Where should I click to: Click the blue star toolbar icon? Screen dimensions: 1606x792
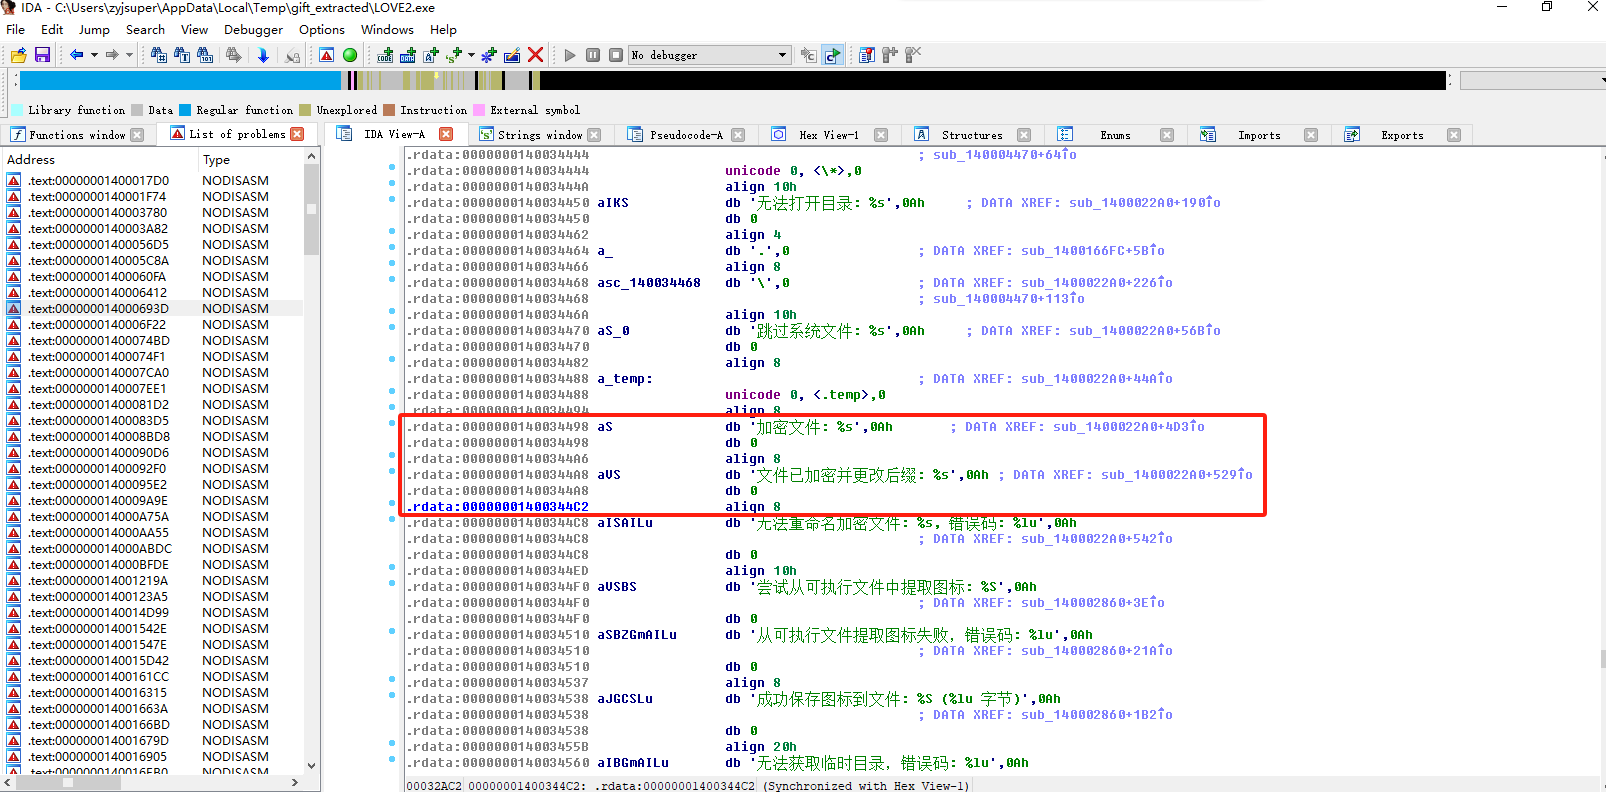489,55
